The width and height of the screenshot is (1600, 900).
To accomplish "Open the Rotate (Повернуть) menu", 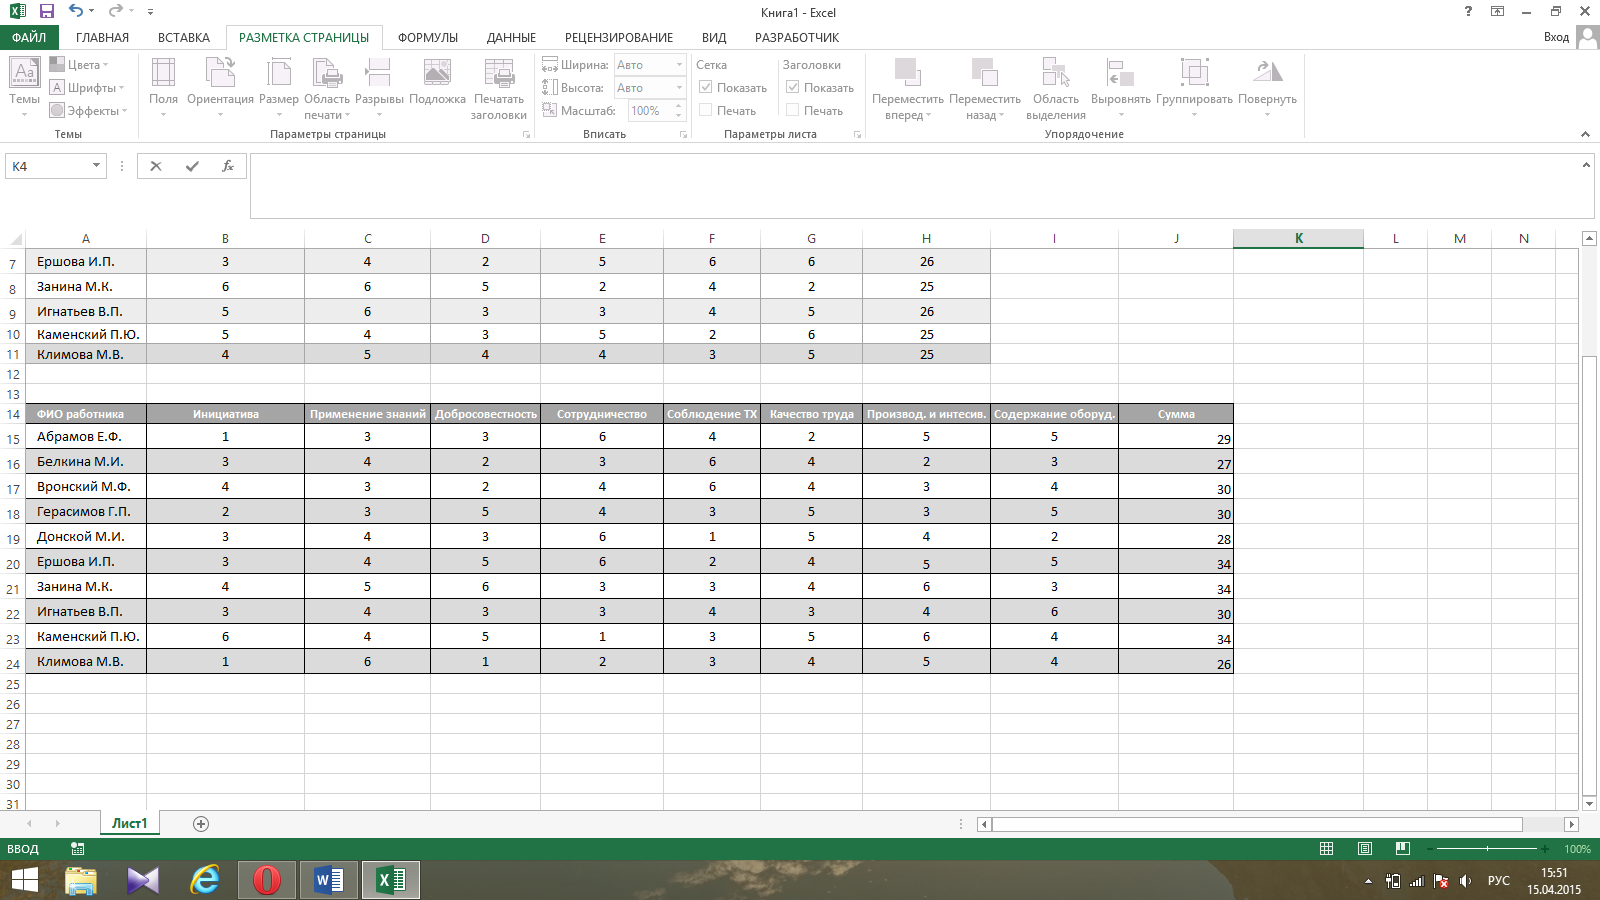I will click(1267, 87).
